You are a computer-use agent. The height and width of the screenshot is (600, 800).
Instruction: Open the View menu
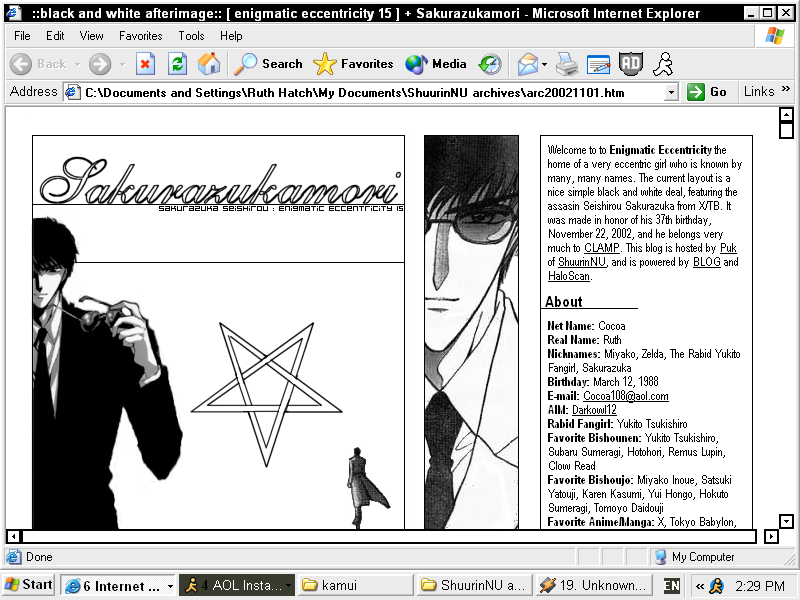click(91, 36)
